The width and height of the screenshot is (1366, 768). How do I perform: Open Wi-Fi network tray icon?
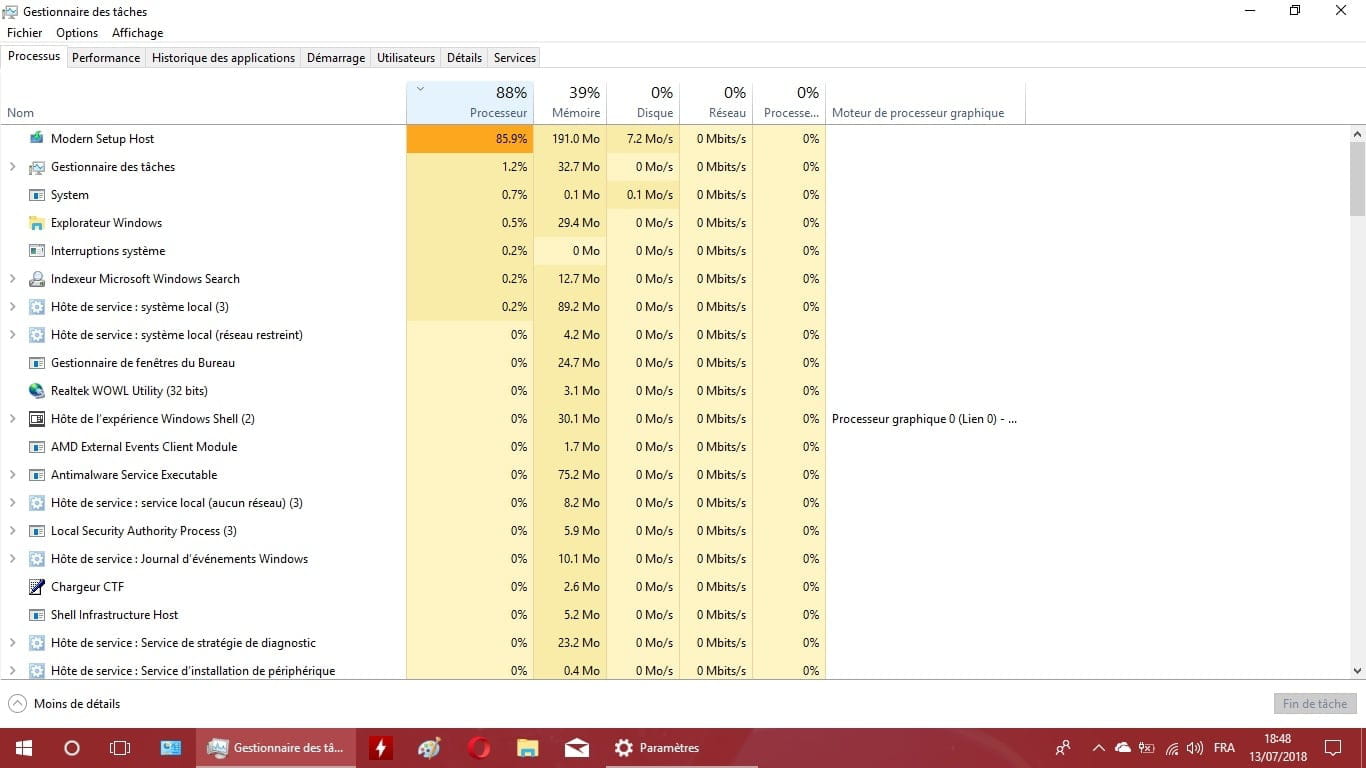pyautogui.click(x=1171, y=747)
